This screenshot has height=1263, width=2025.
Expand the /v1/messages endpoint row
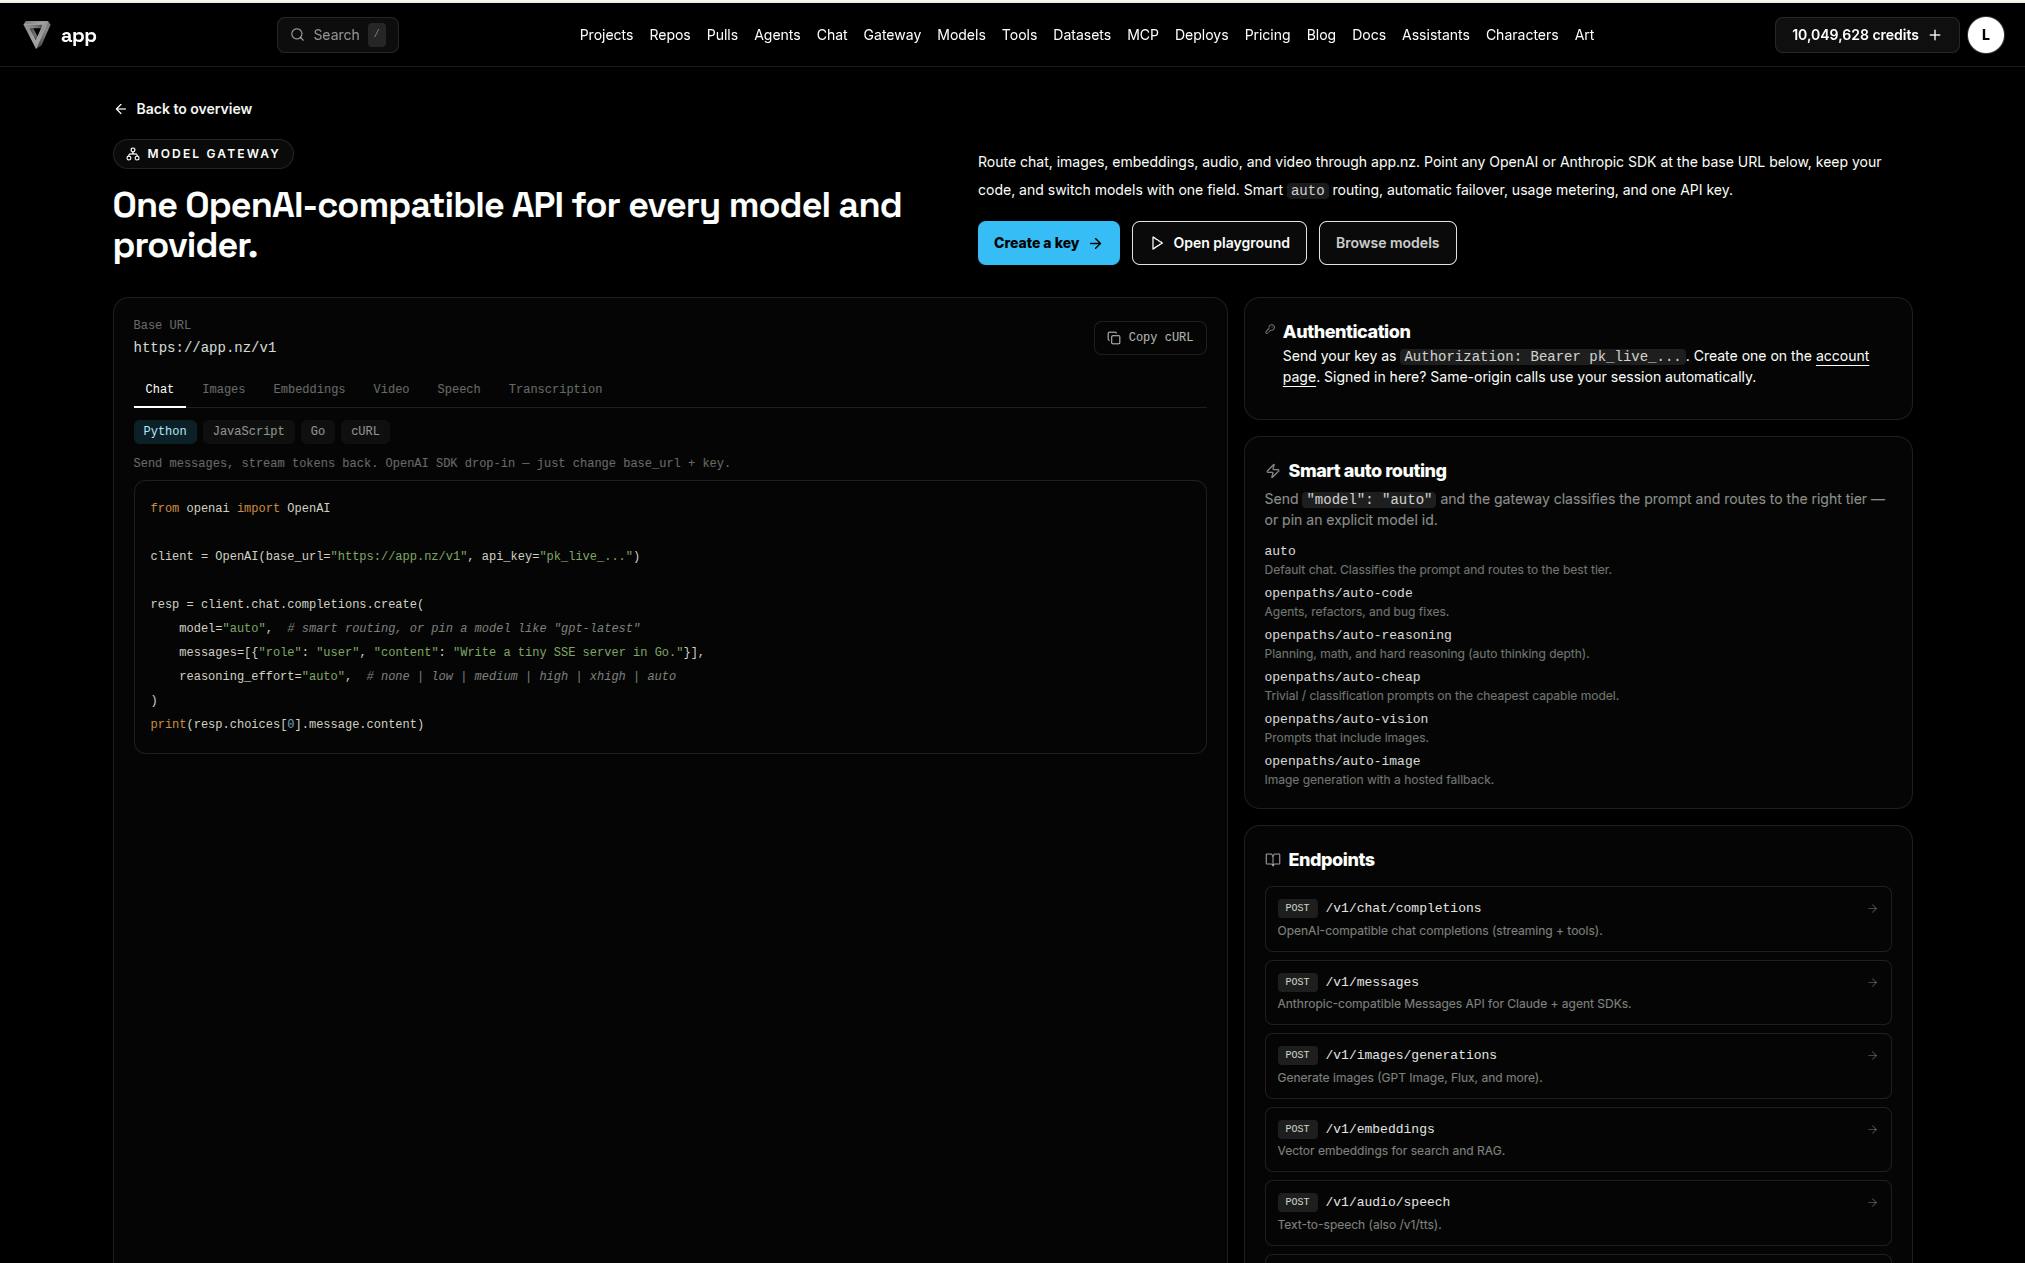coord(1577,992)
